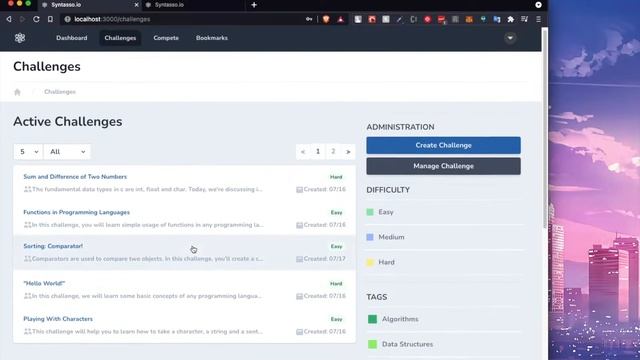Viewport: 640px width, 360px height.
Task: Click the Challenges breadcrumb link
Action: [x=60, y=92]
